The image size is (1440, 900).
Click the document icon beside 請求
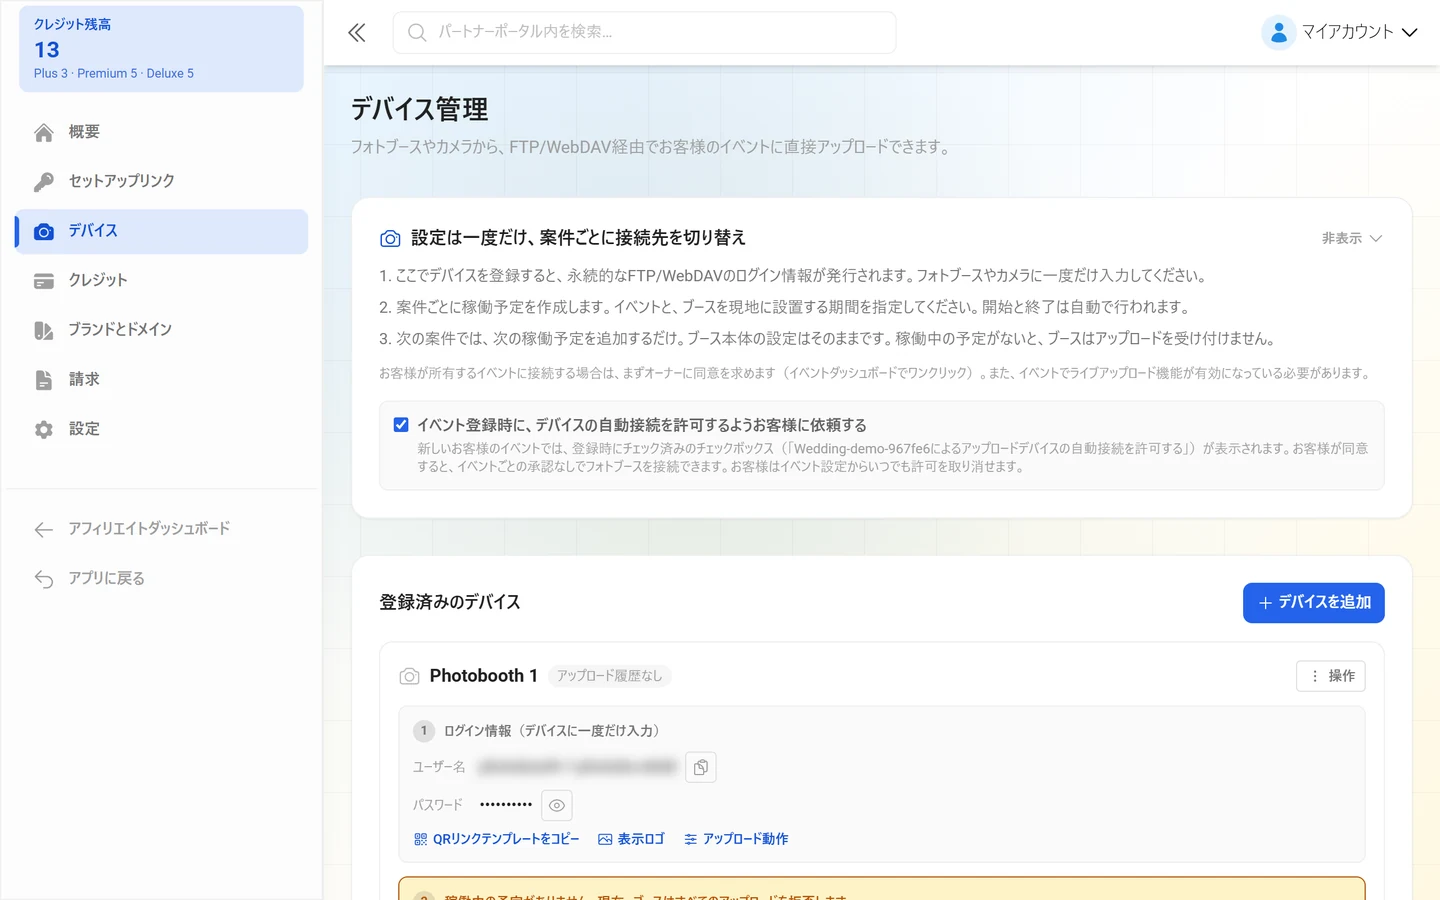[44, 380]
